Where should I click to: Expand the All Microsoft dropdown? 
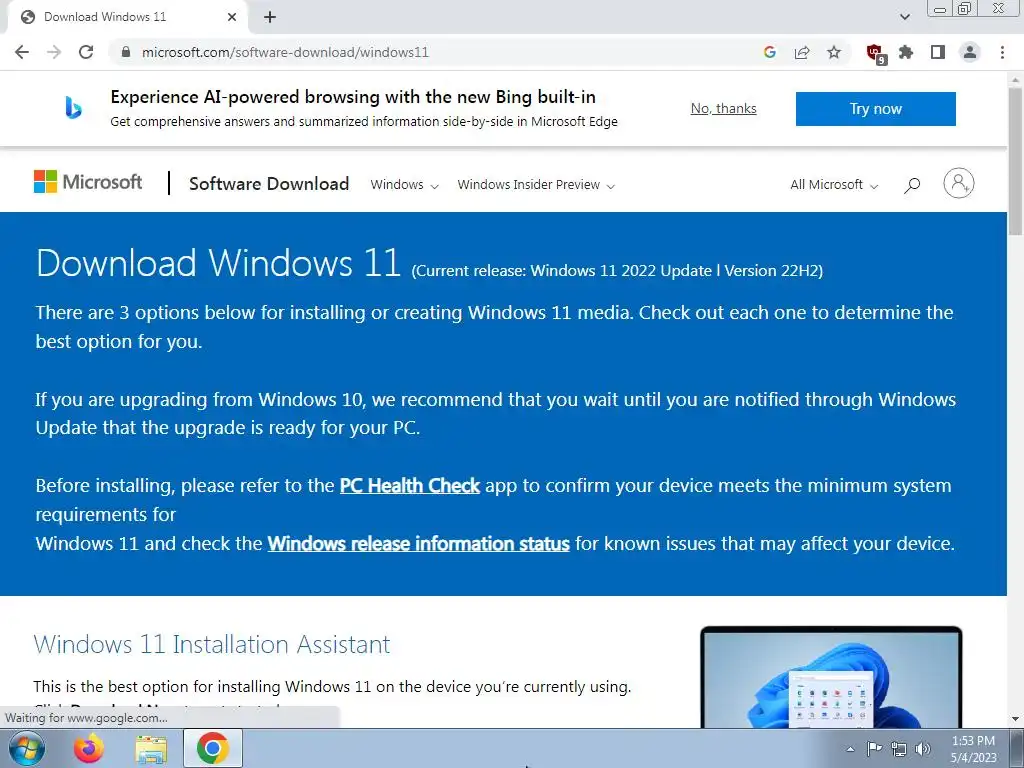point(834,185)
